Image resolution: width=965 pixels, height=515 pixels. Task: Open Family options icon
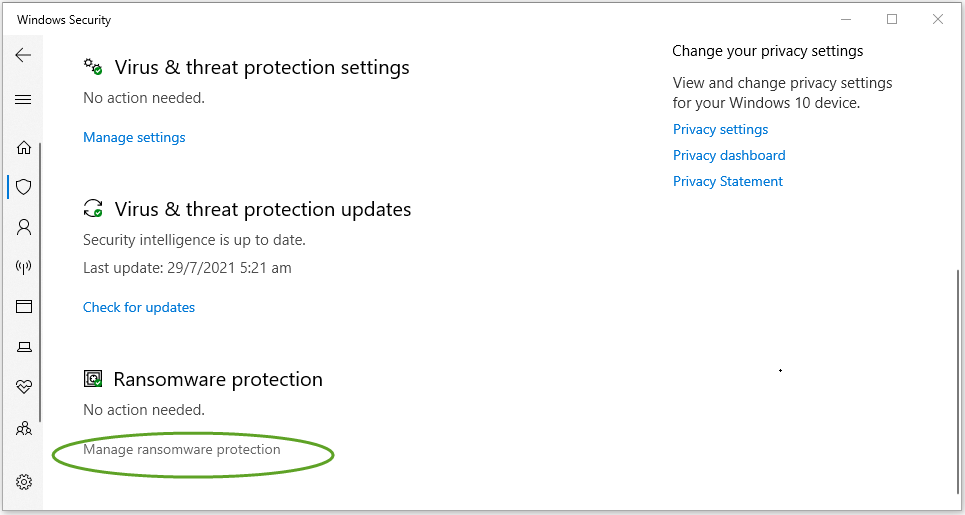pyautogui.click(x=24, y=428)
